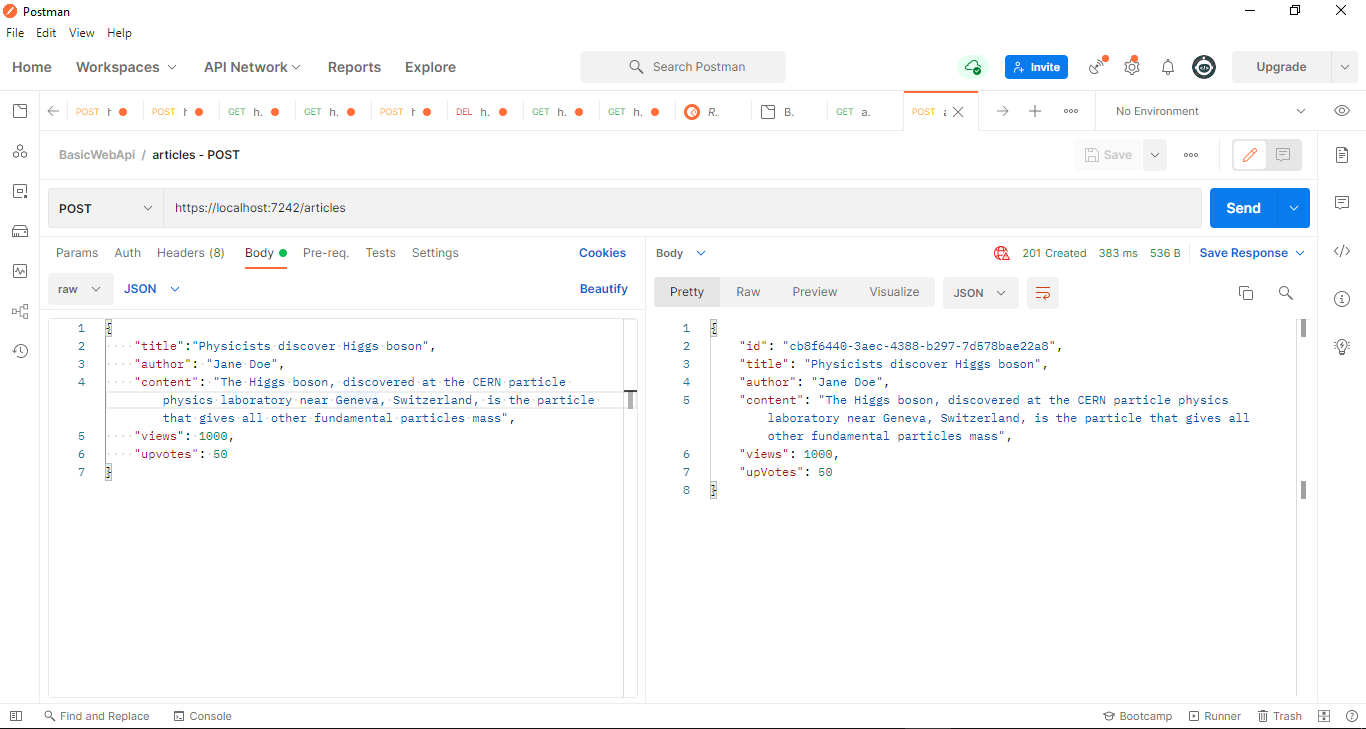
Task: Open the Flows sidebar panel
Action: 20,311
